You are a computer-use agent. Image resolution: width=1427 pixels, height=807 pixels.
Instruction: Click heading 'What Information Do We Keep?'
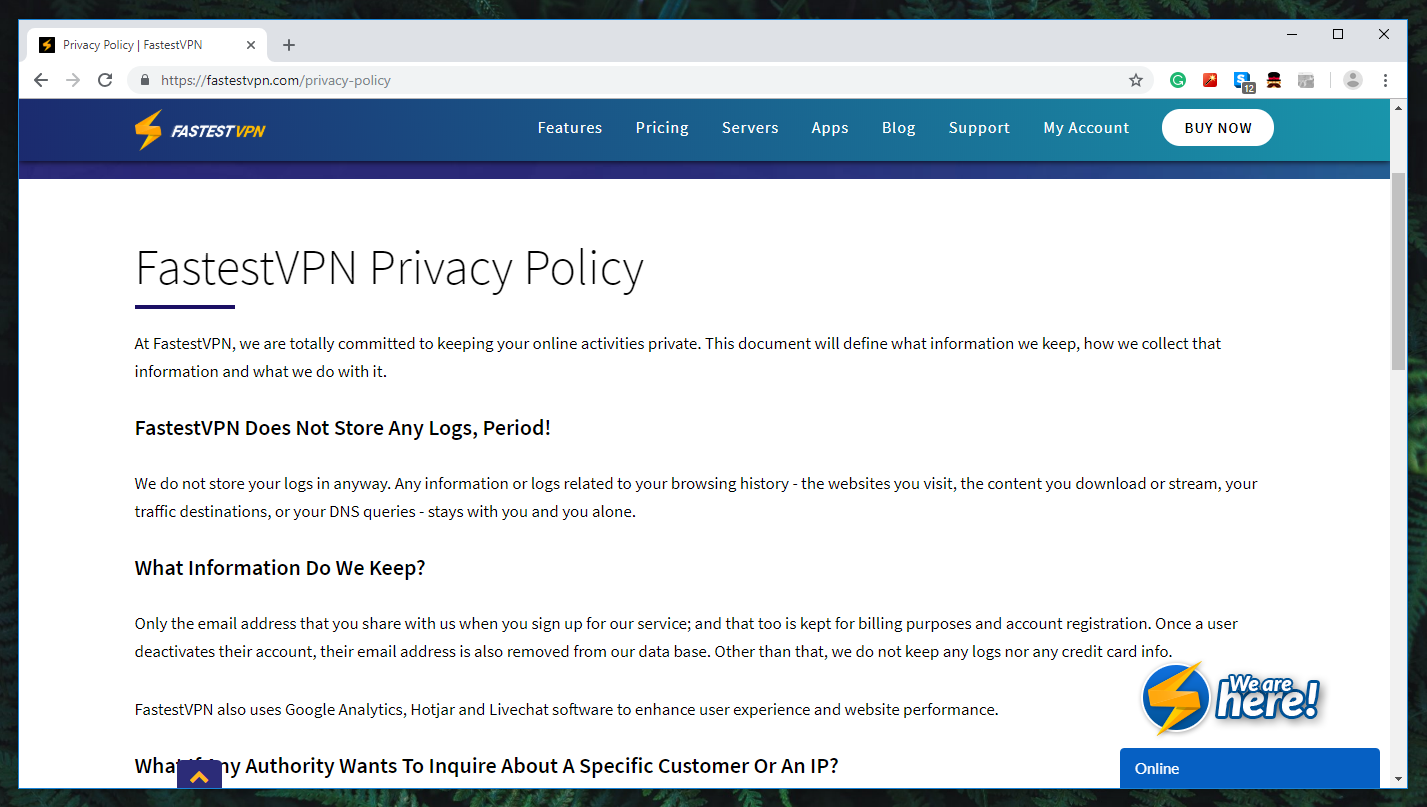(x=280, y=568)
